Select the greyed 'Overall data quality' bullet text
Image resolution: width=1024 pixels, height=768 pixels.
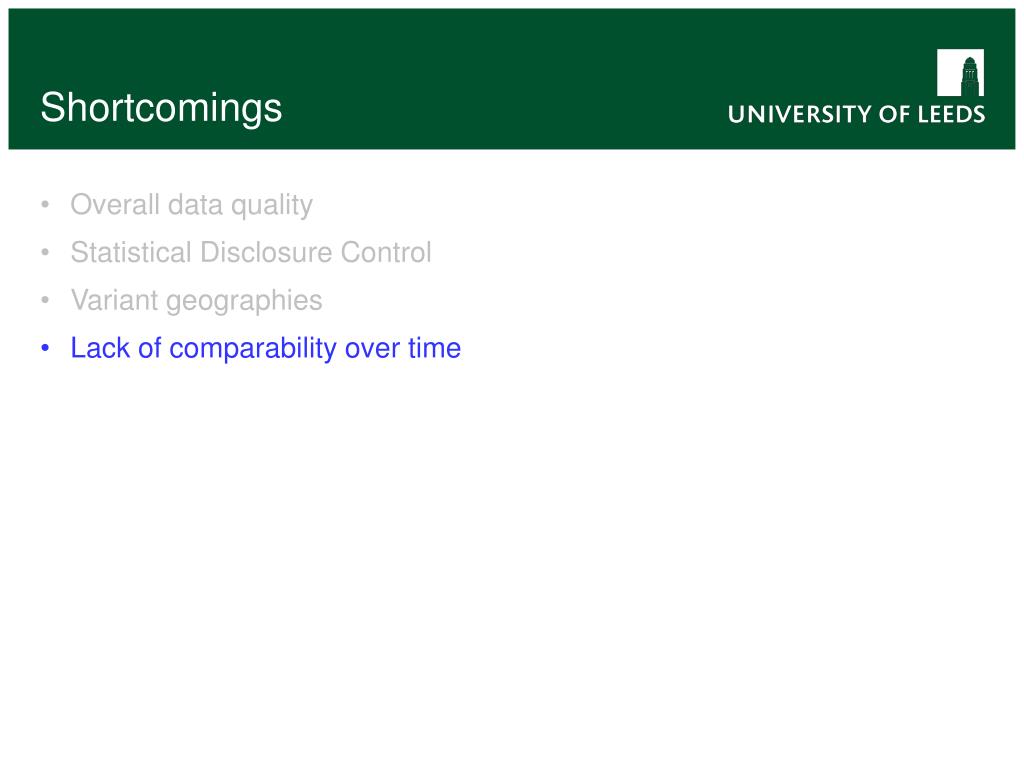pos(191,205)
